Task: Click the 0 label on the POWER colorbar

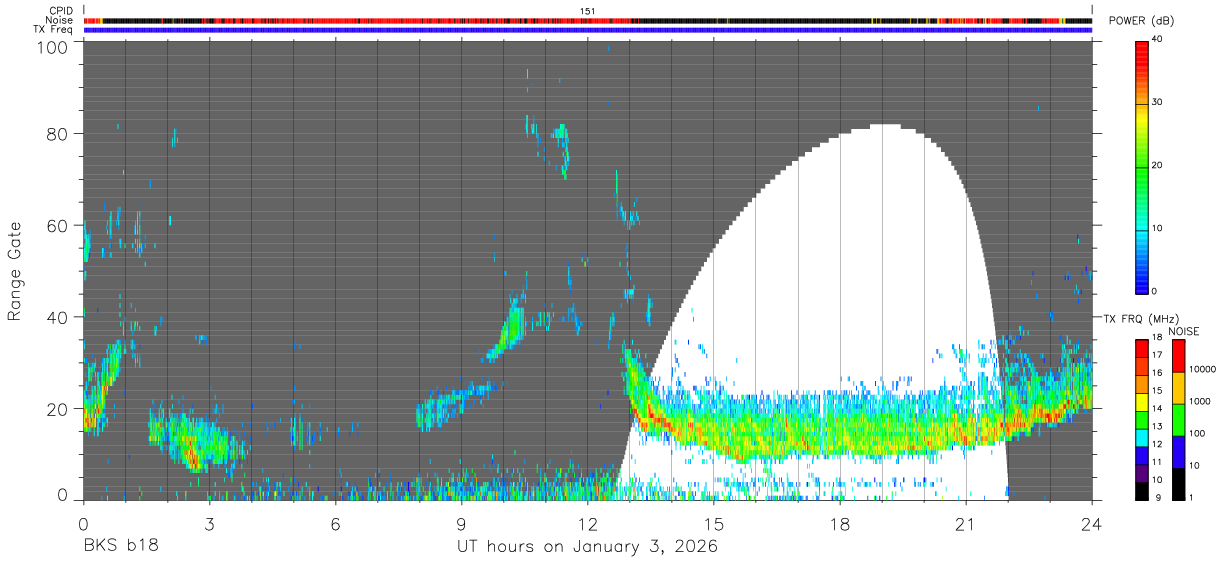Action: pos(1155,291)
